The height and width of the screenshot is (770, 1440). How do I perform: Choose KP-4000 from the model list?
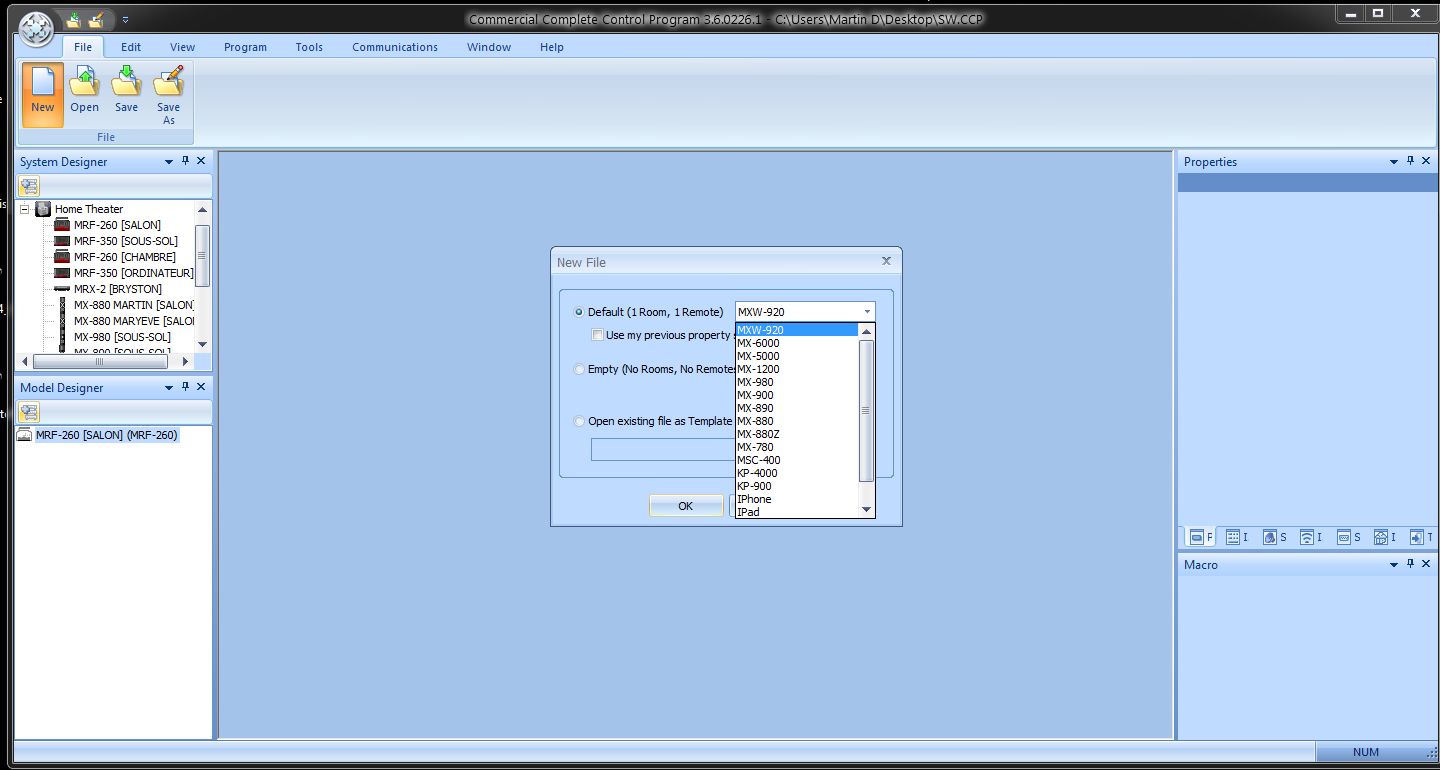tap(797, 473)
